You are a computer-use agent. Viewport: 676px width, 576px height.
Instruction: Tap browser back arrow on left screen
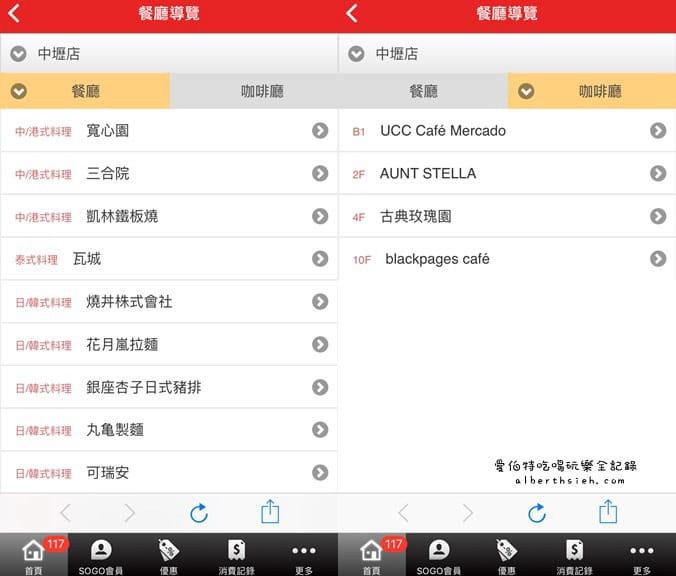(x=66, y=513)
